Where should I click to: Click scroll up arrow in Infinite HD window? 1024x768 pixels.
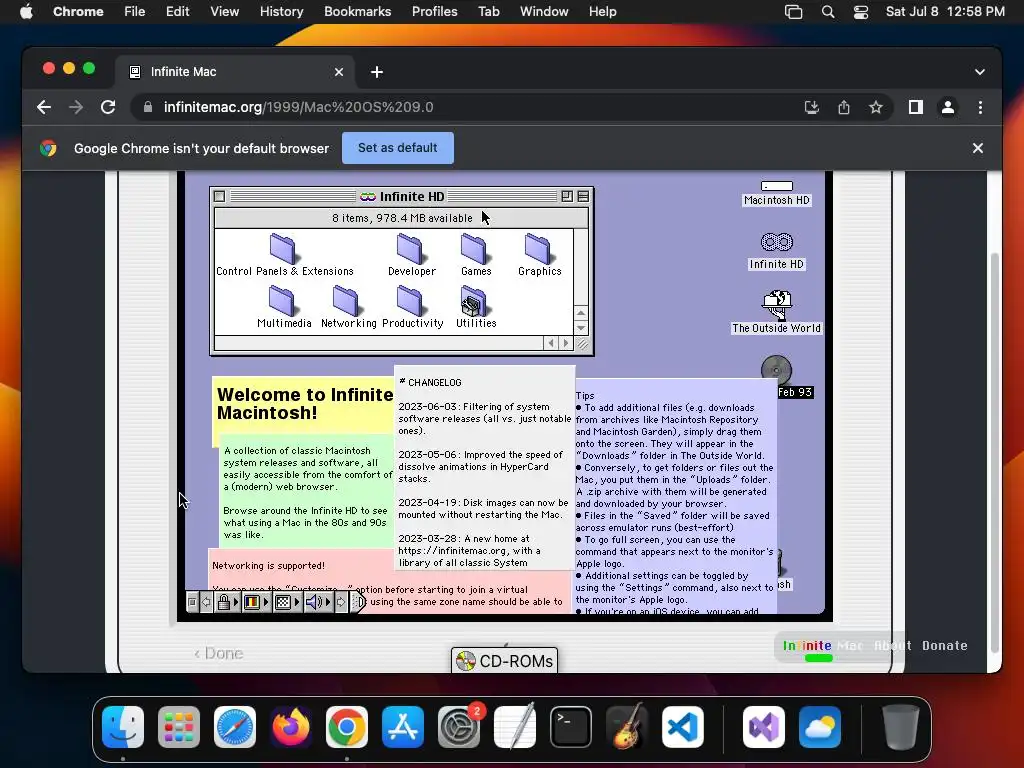click(581, 313)
